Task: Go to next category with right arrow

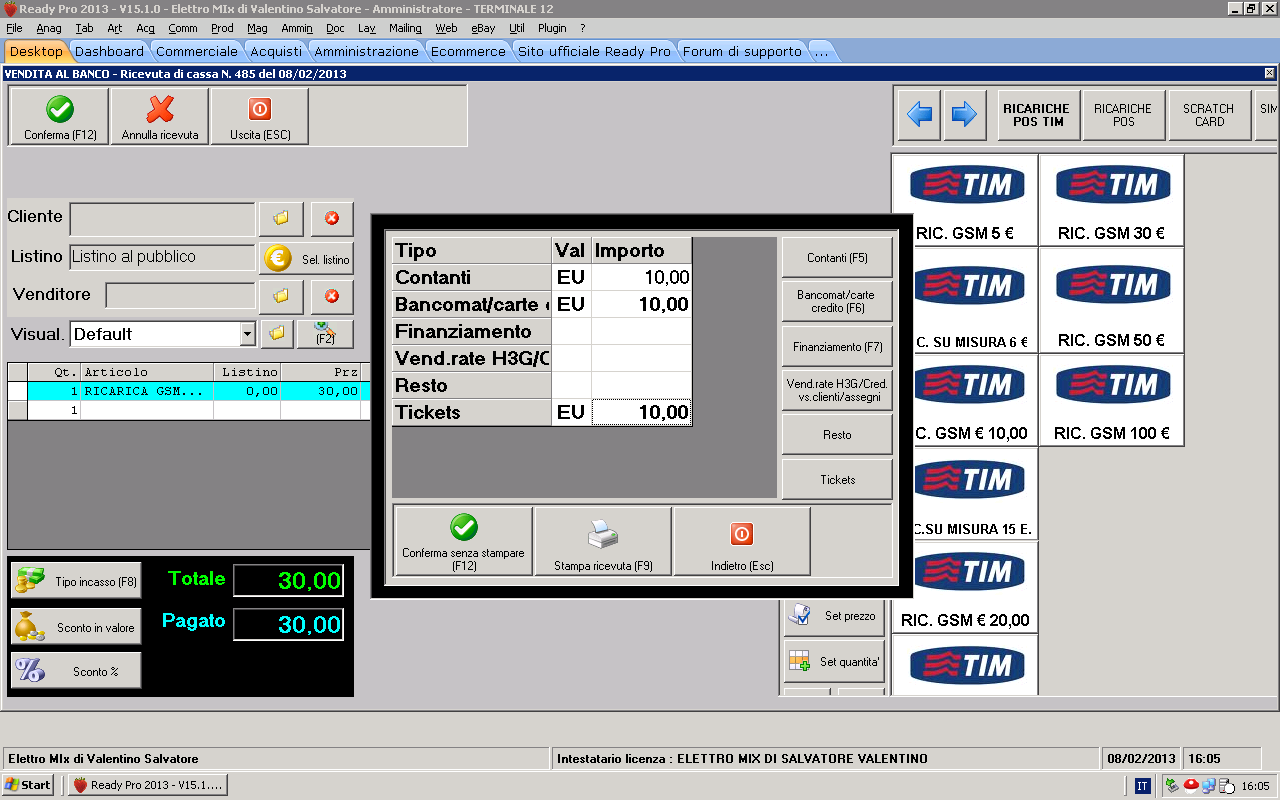Action: tap(964, 115)
